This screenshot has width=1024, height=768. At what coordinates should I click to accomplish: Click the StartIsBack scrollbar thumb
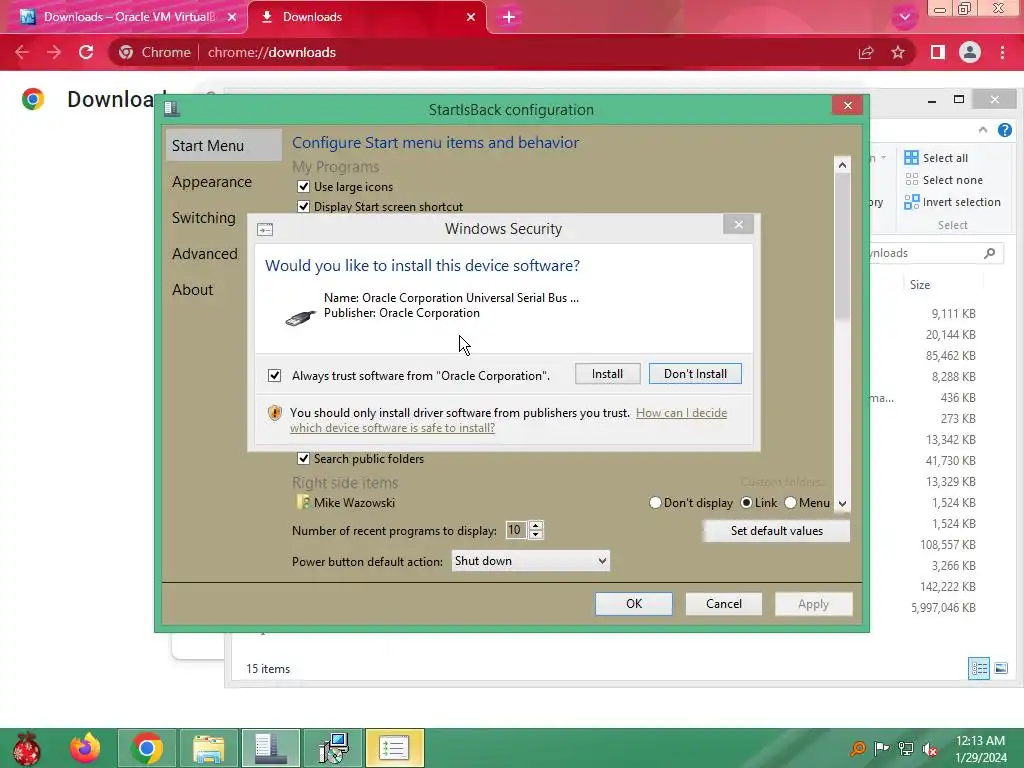coord(842,247)
